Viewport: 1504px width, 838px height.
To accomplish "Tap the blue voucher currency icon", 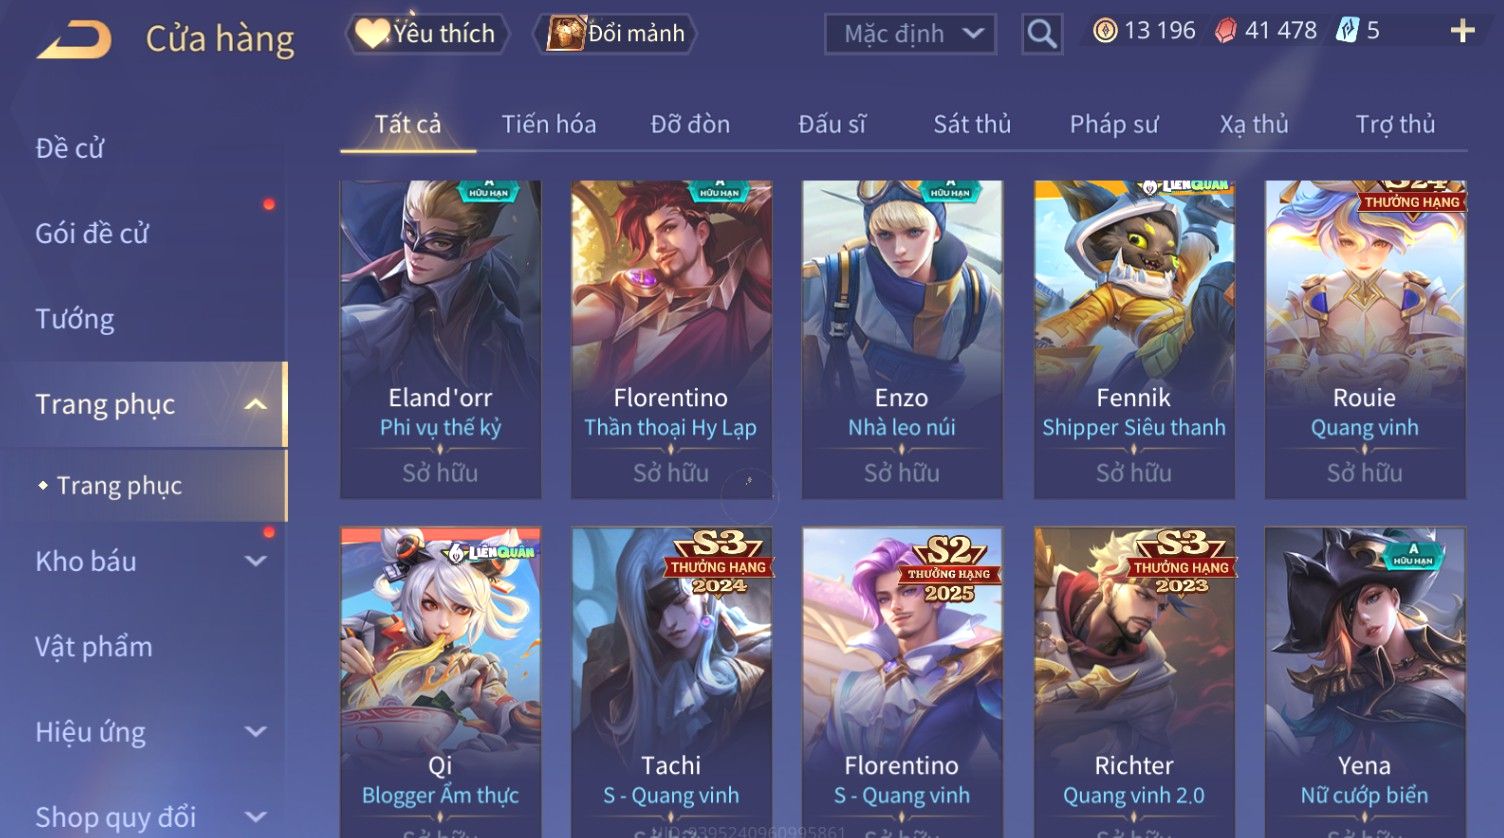I will point(1347,31).
